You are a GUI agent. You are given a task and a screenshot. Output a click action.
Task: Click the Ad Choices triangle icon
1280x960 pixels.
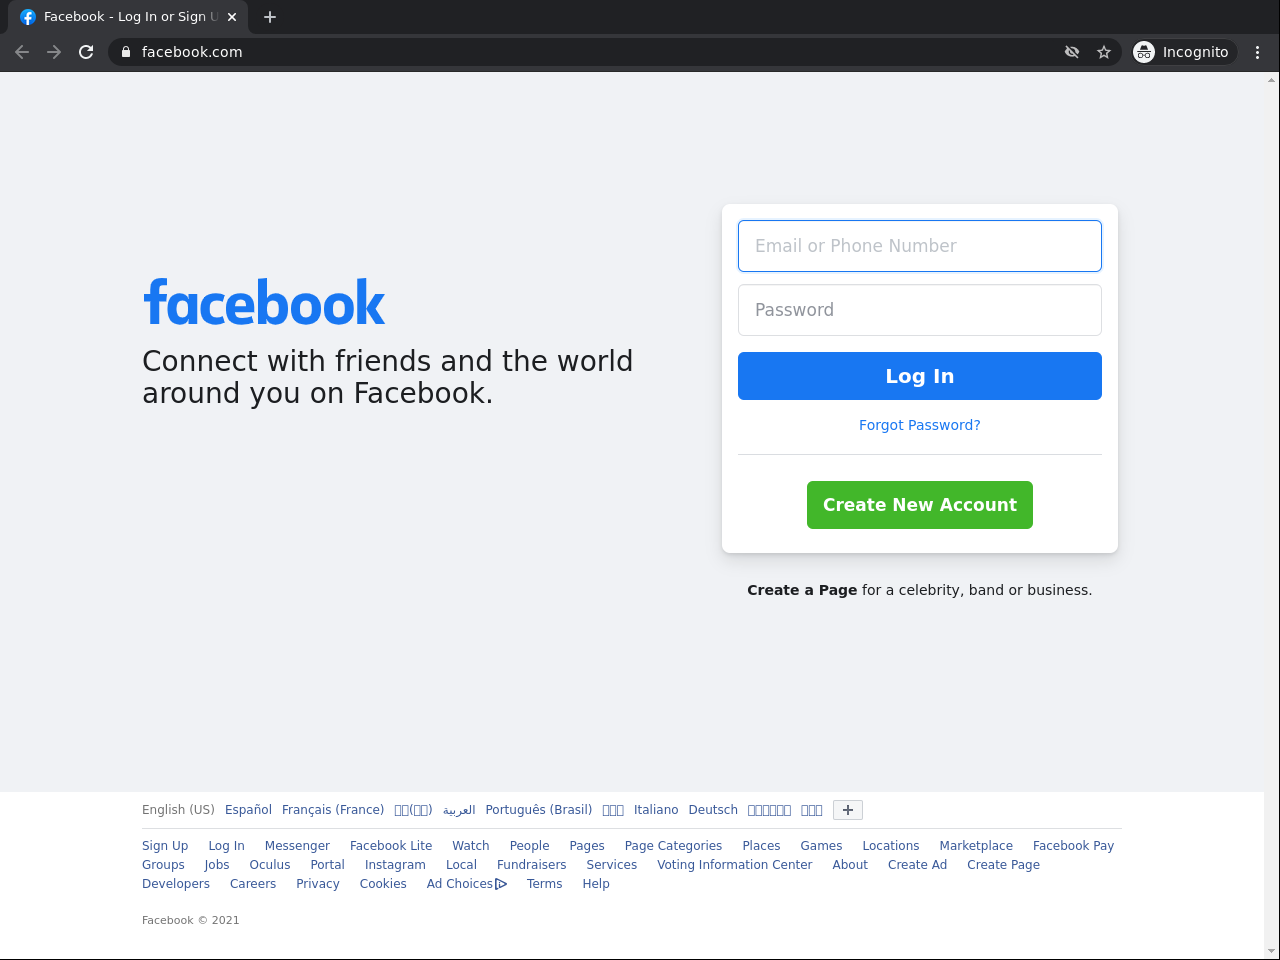[501, 884]
